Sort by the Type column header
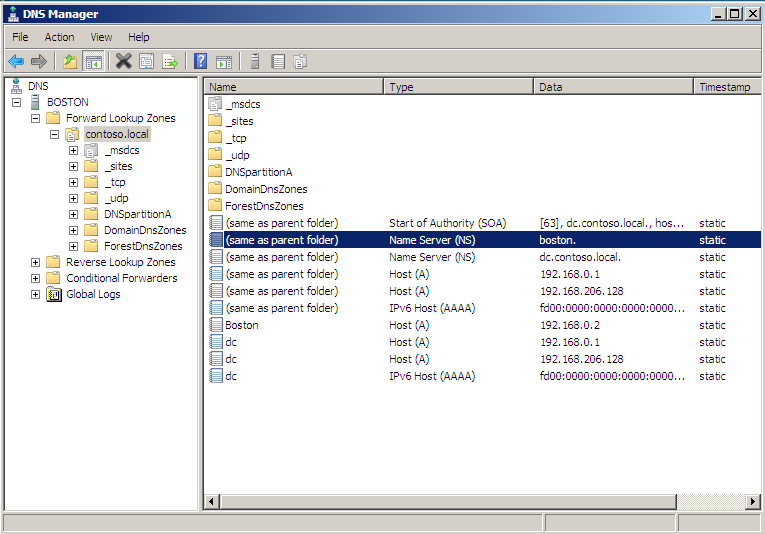The width and height of the screenshot is (765, 534). coord(459,86)
